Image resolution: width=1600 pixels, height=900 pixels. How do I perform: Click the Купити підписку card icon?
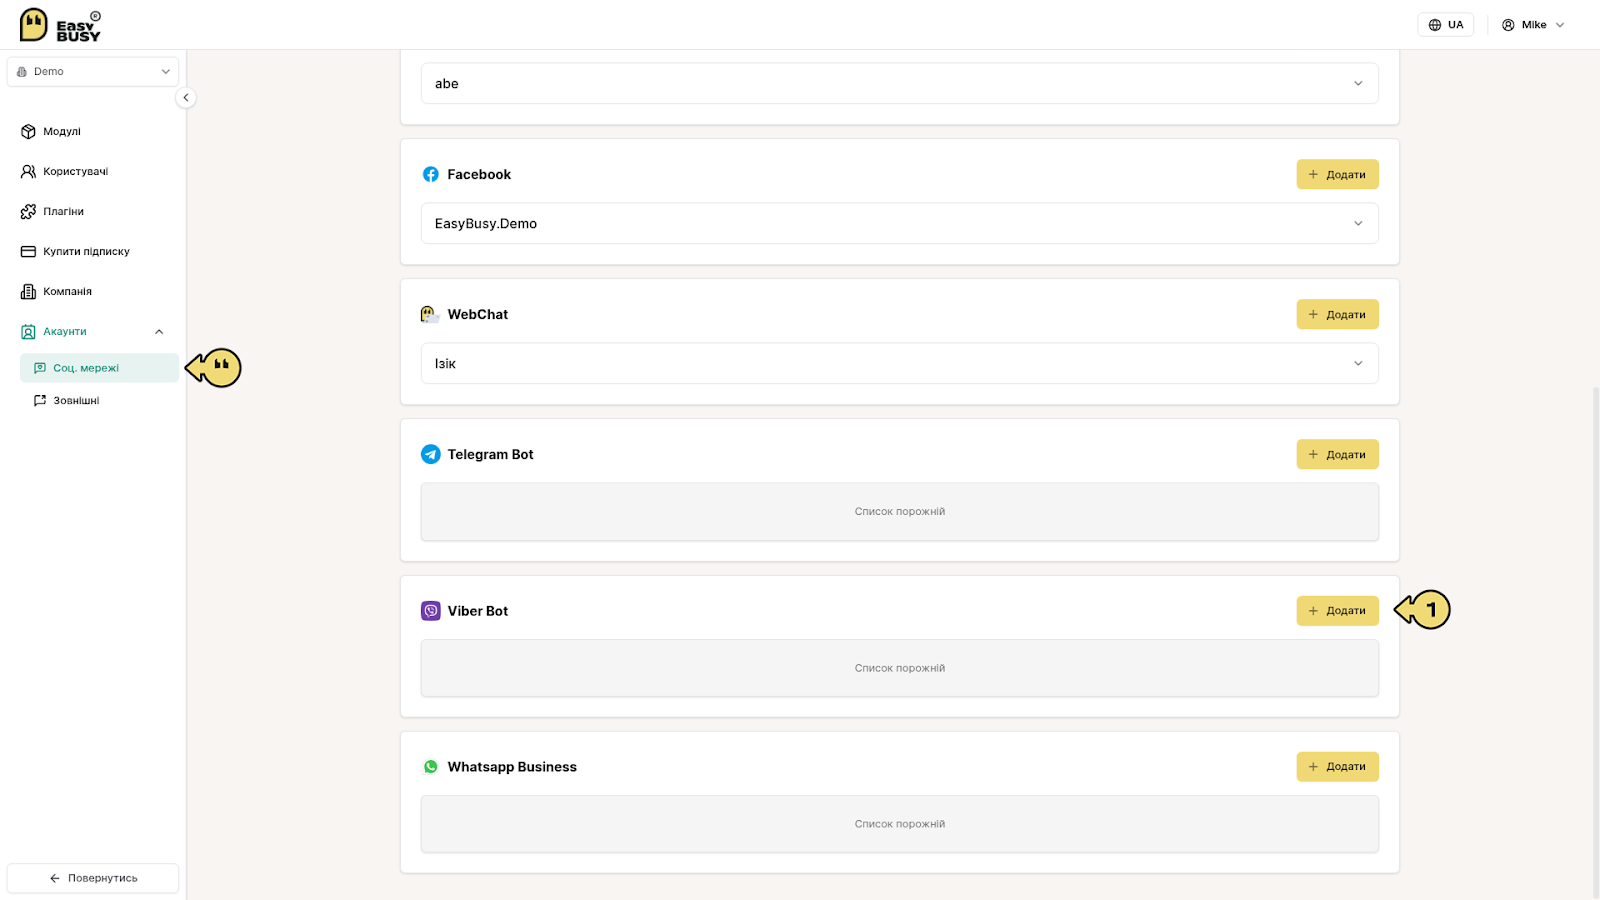[x=28, y=251]
